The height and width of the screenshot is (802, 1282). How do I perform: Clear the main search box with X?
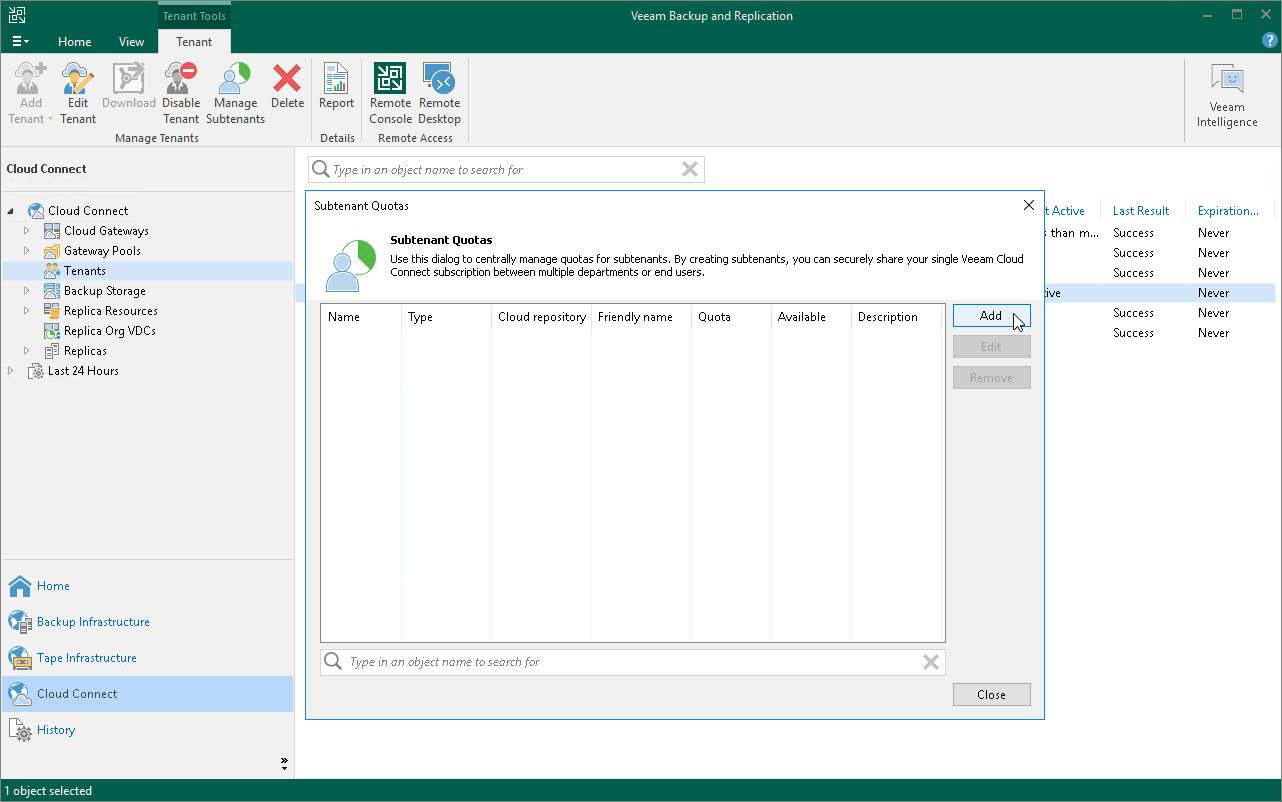pyautogui.click(x=690, y=170)
